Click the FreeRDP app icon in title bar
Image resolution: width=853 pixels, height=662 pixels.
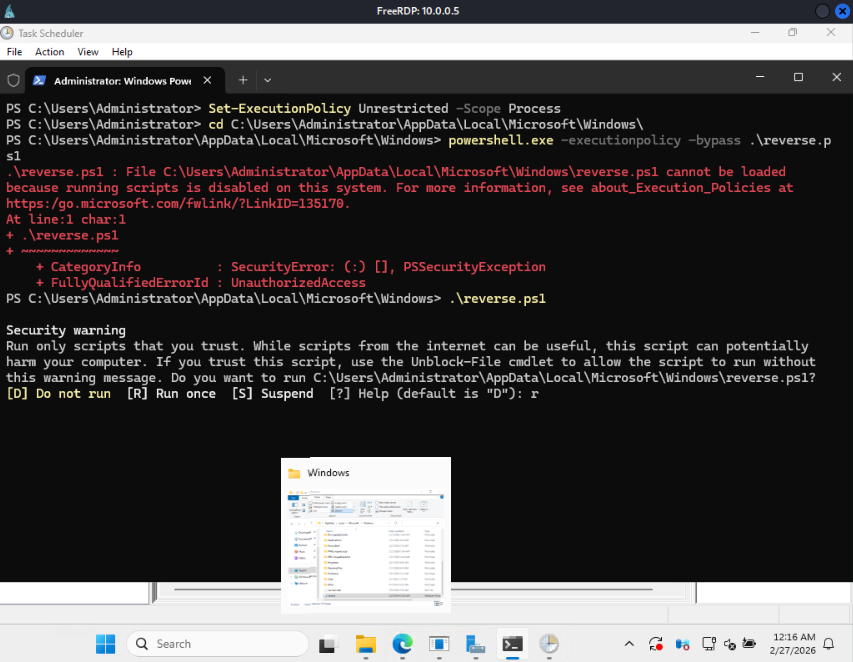[x=9, y=11]
